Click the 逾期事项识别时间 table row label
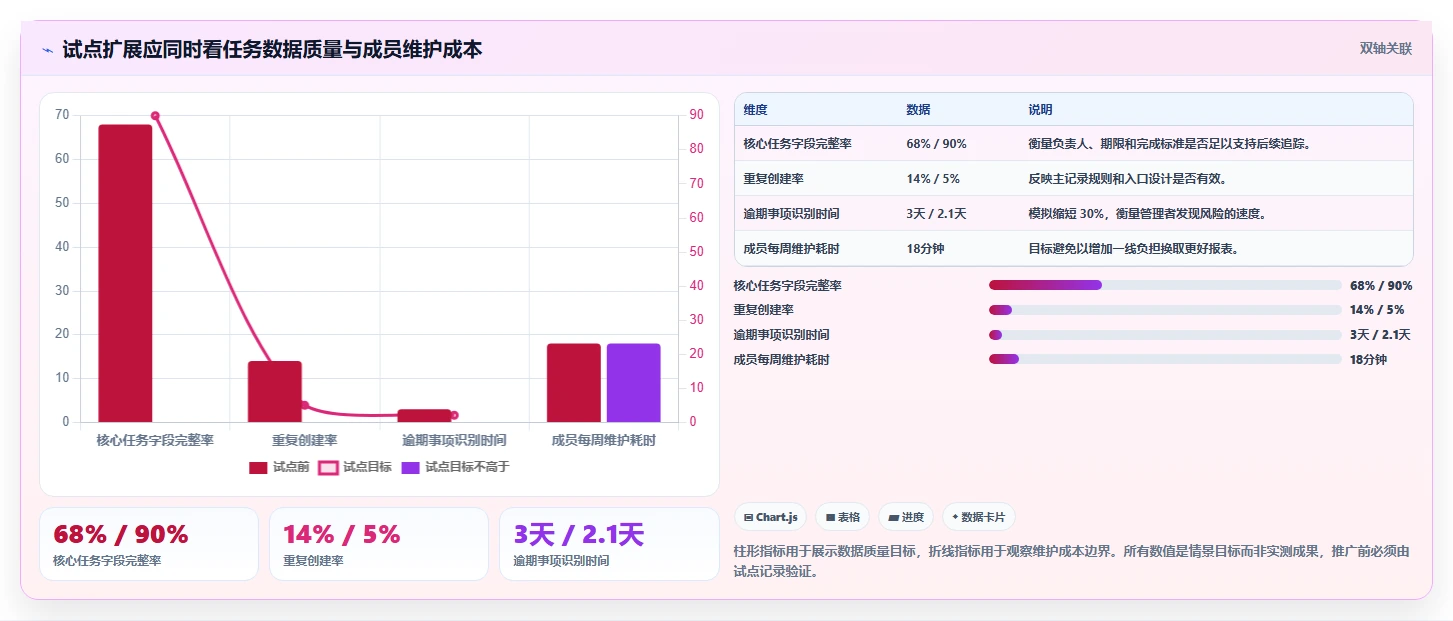1453x621 pixels. 791,214
